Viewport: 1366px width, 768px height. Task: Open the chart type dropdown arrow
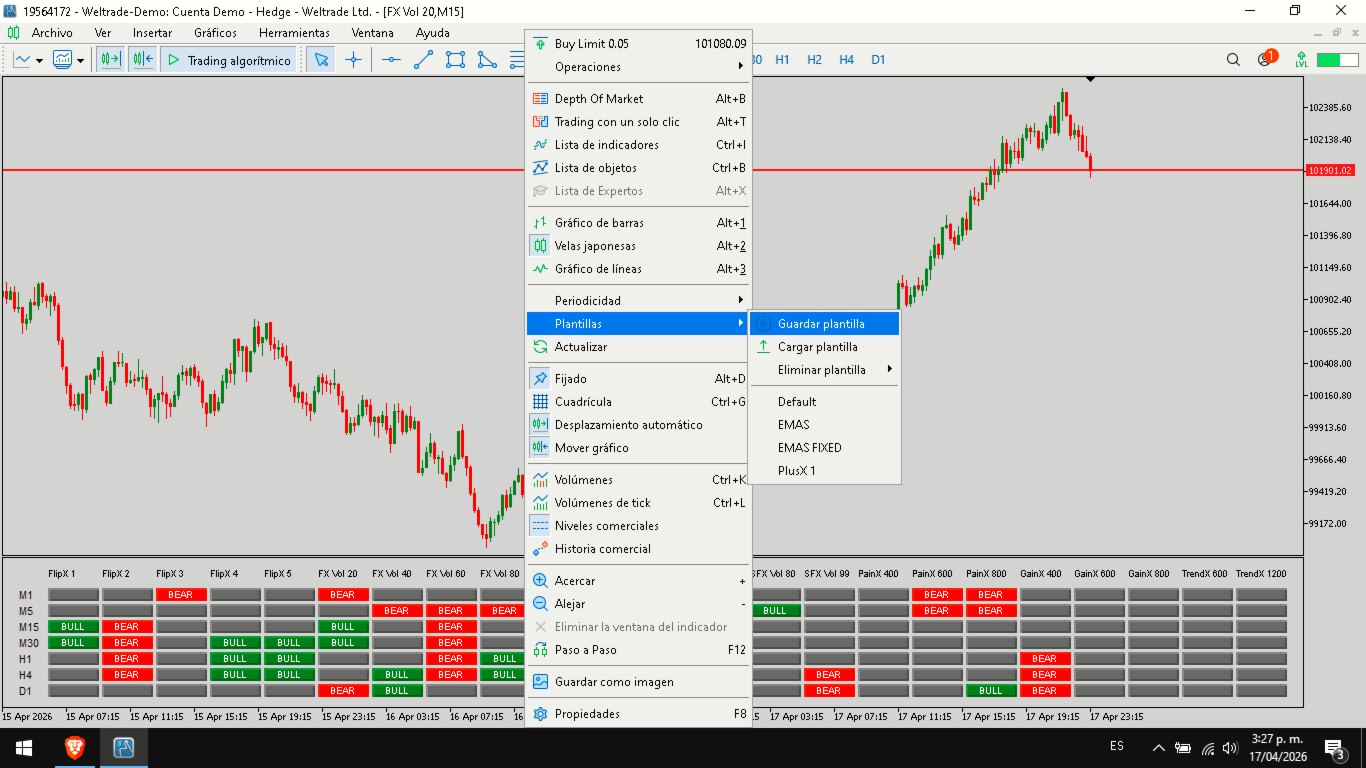(39, 61)
